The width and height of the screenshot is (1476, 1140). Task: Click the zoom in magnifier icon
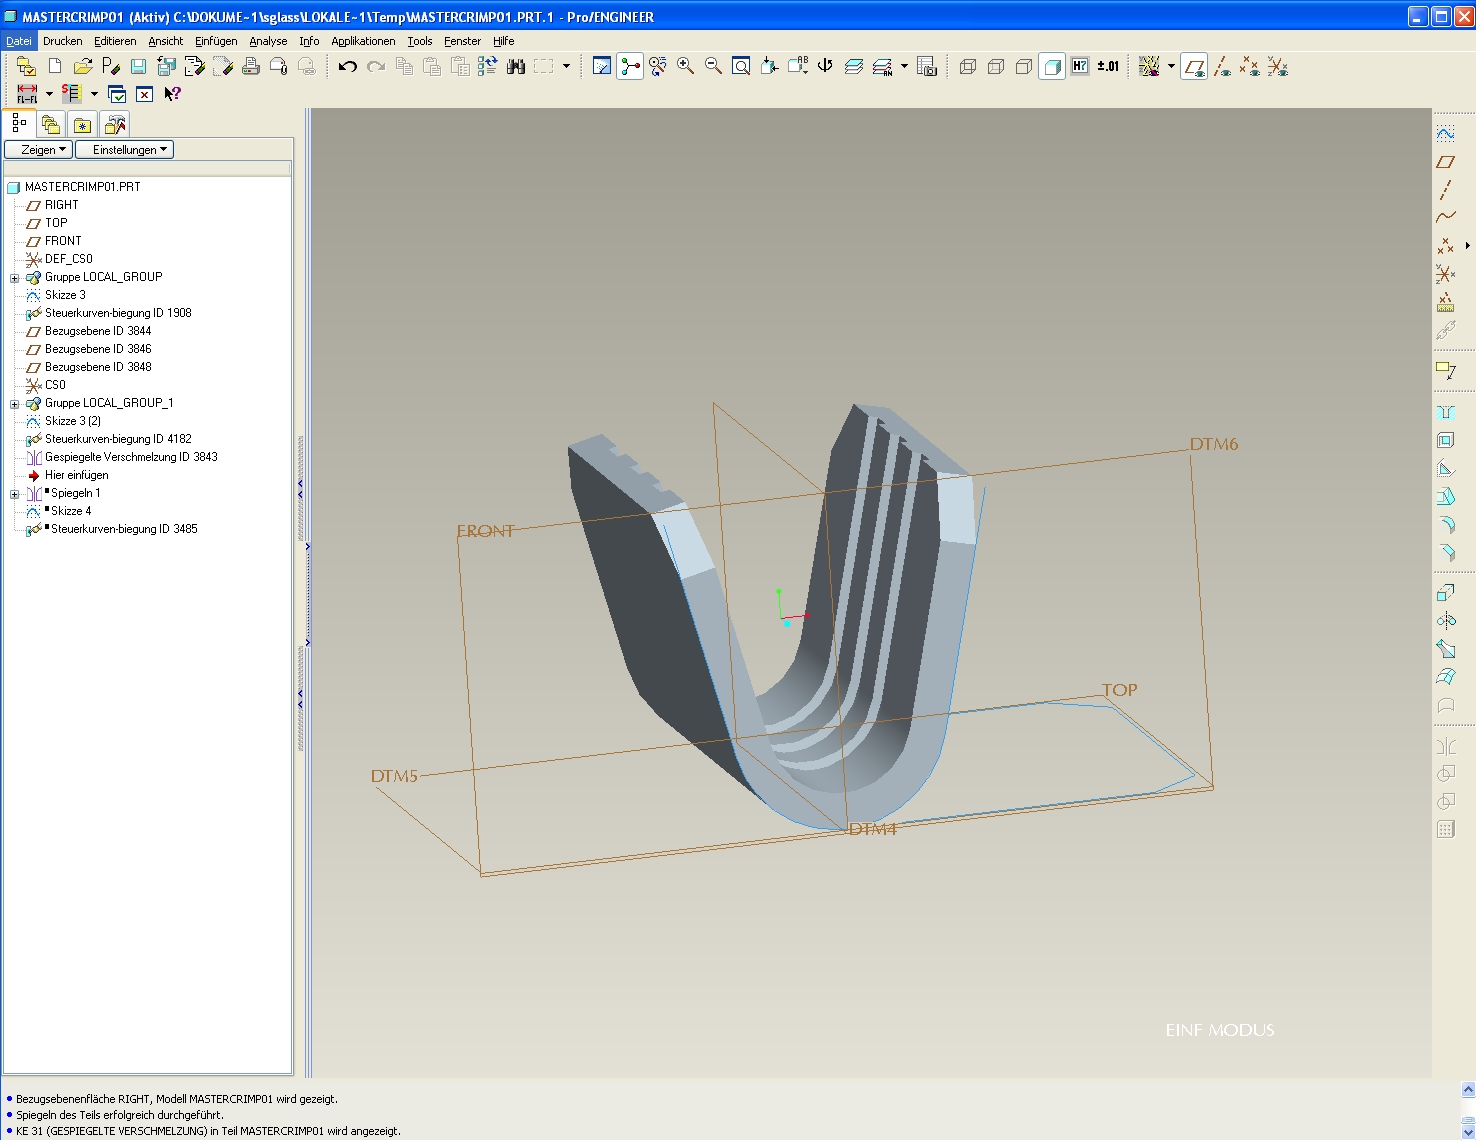pyautogui.click(x=686, y=66)
